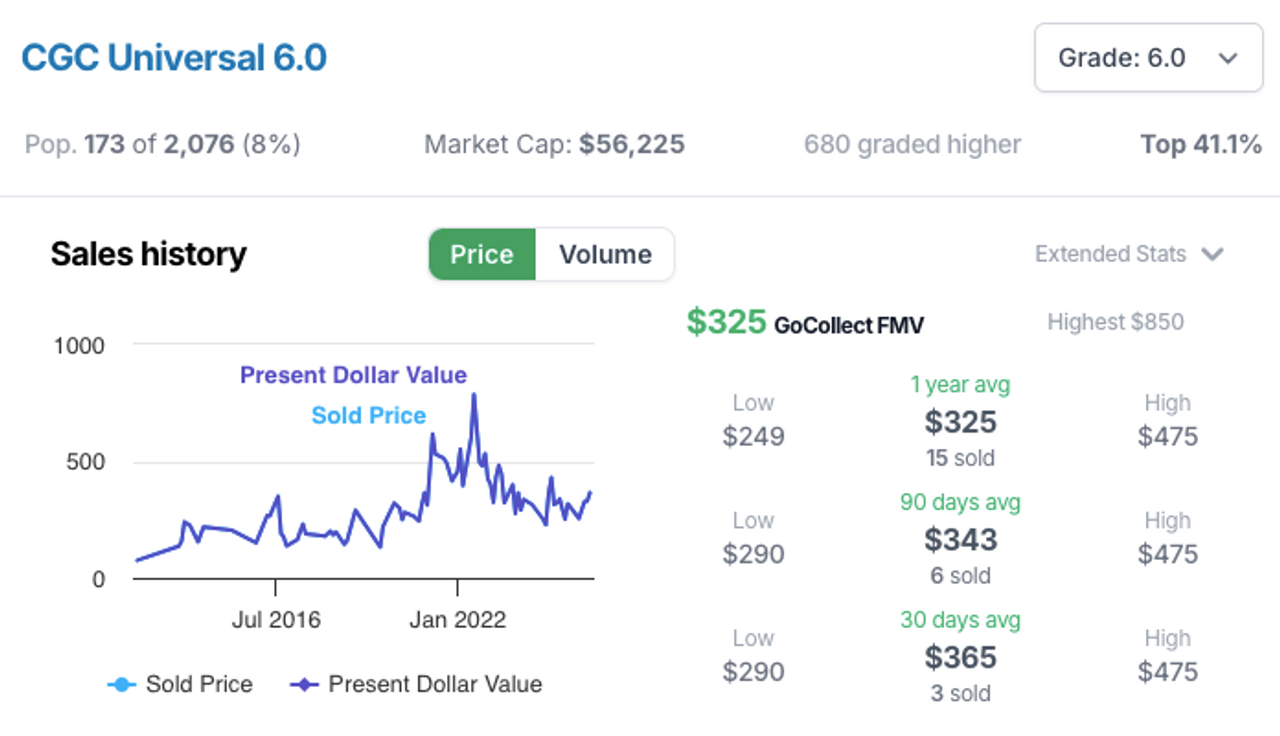Image resolution: width=1280 pixels, height=736 pixels.
Task: Click the Jan 2022 axis tick label
Action: 457,620
